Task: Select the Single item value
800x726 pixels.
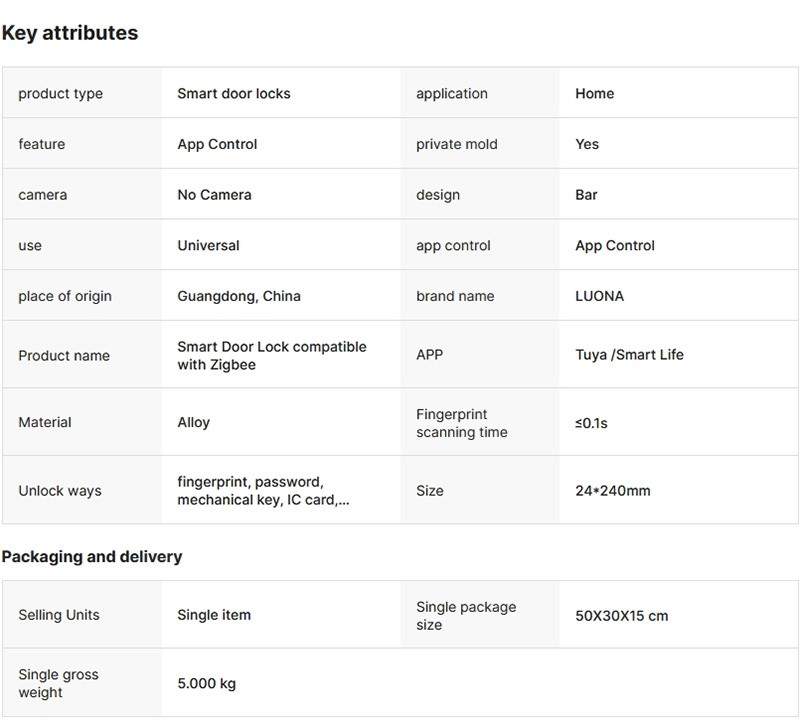Action: pyautogui.click(x=214, y=615)
